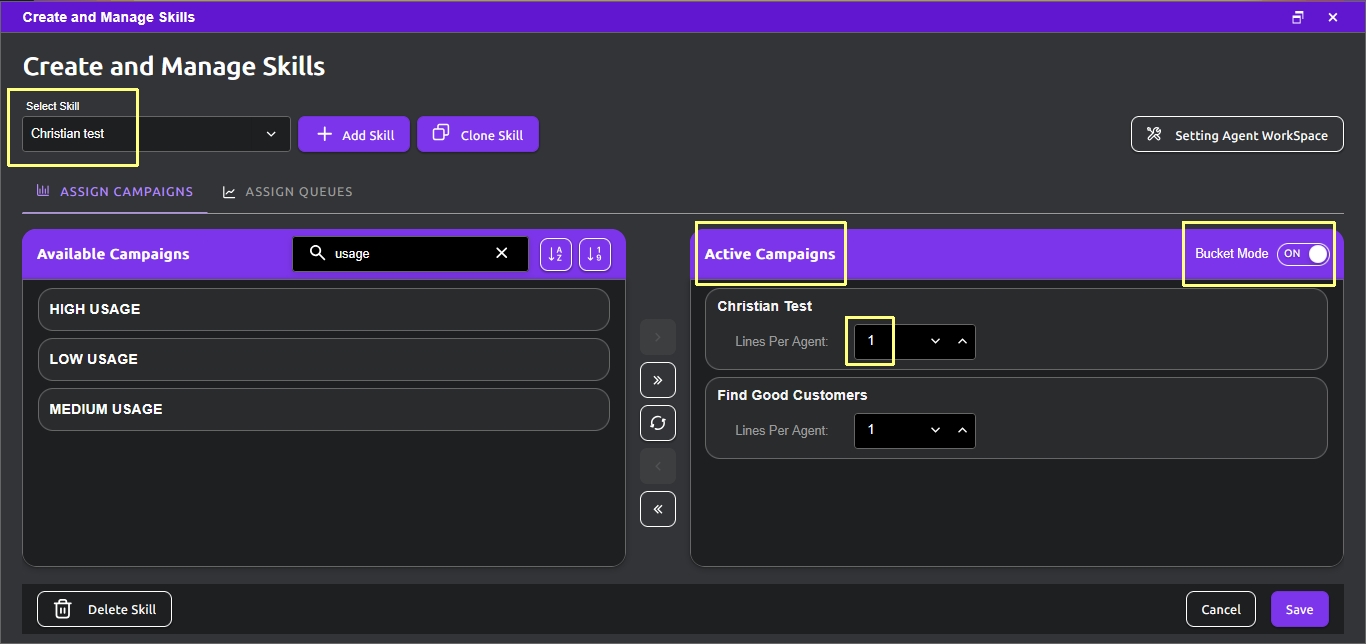
Task: Click the Add Skill button
Action: (354, 135)
